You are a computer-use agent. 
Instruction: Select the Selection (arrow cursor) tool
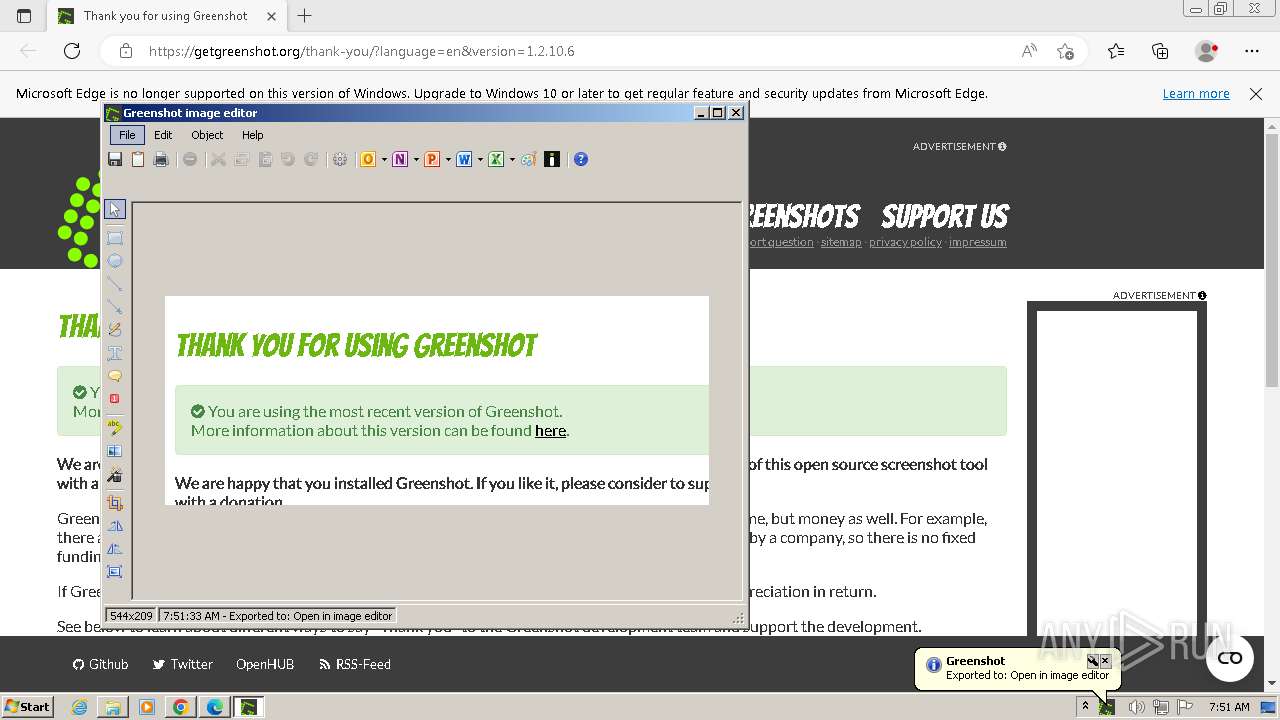[115, 210]
